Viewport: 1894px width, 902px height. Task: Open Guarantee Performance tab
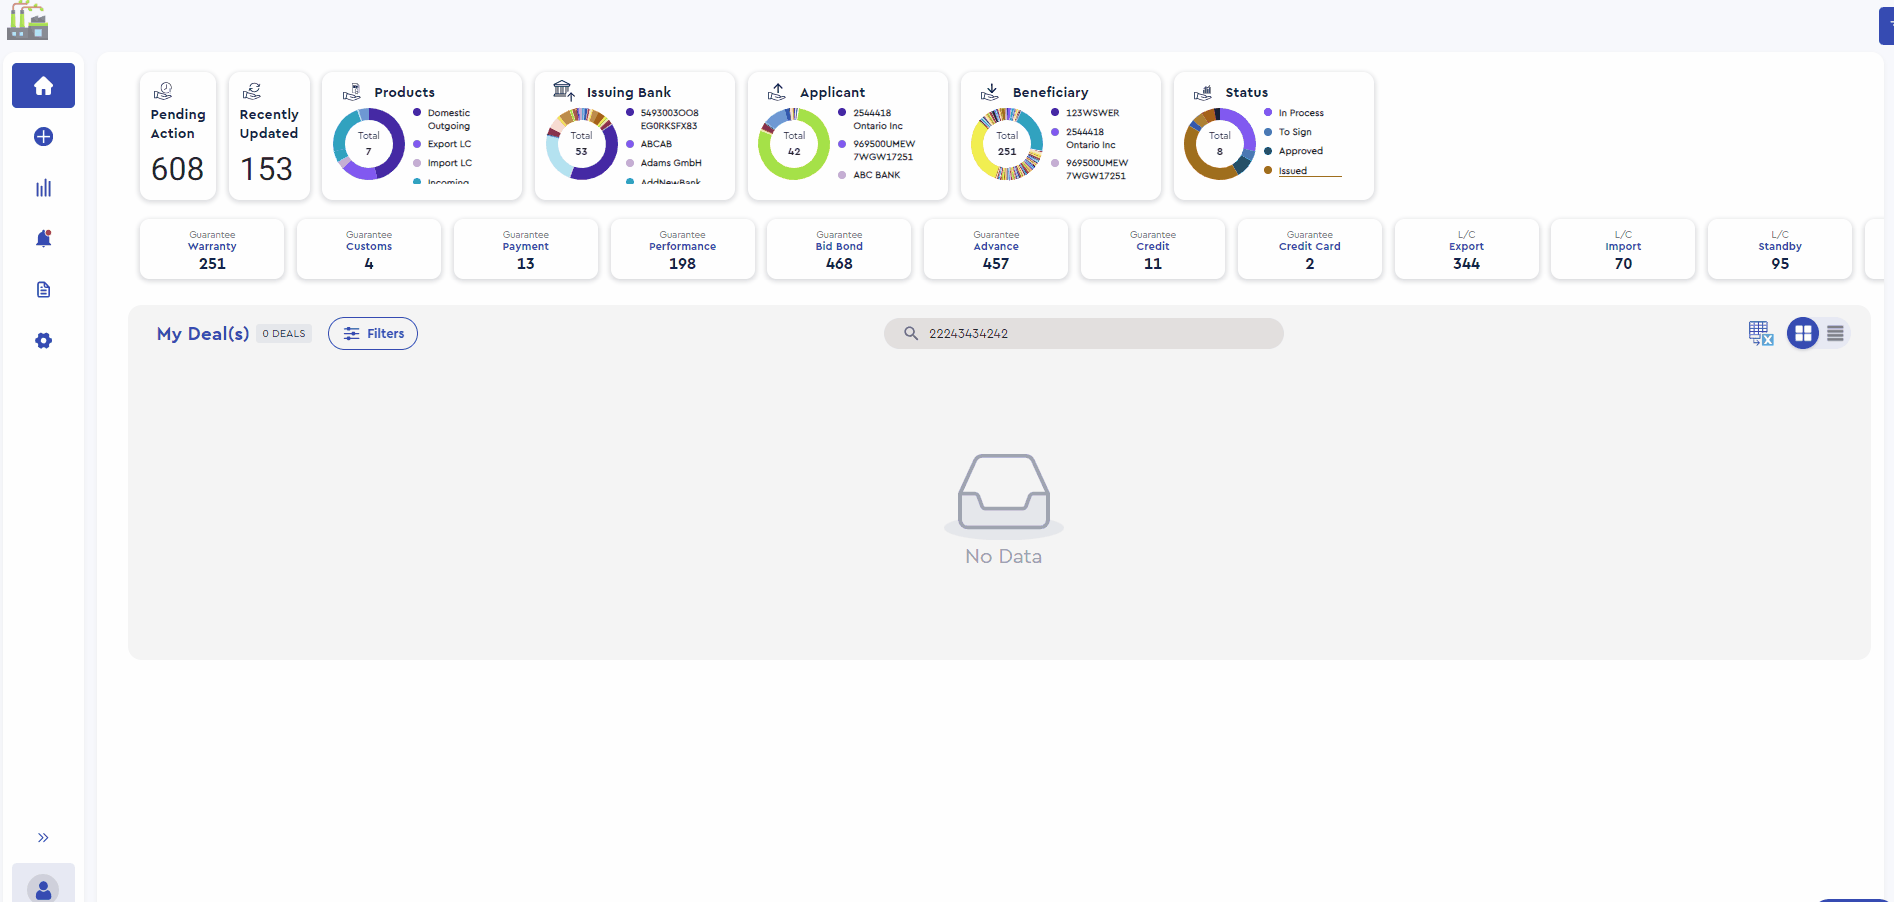pyautogui.click(x=683, y=249)
